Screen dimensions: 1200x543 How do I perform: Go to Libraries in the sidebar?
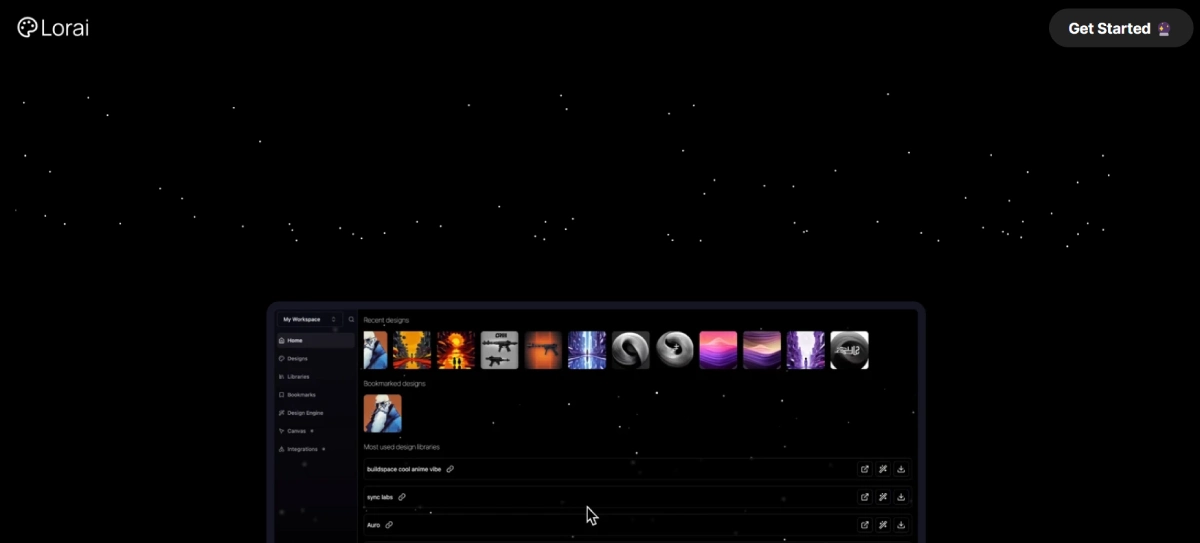point(298,377)
